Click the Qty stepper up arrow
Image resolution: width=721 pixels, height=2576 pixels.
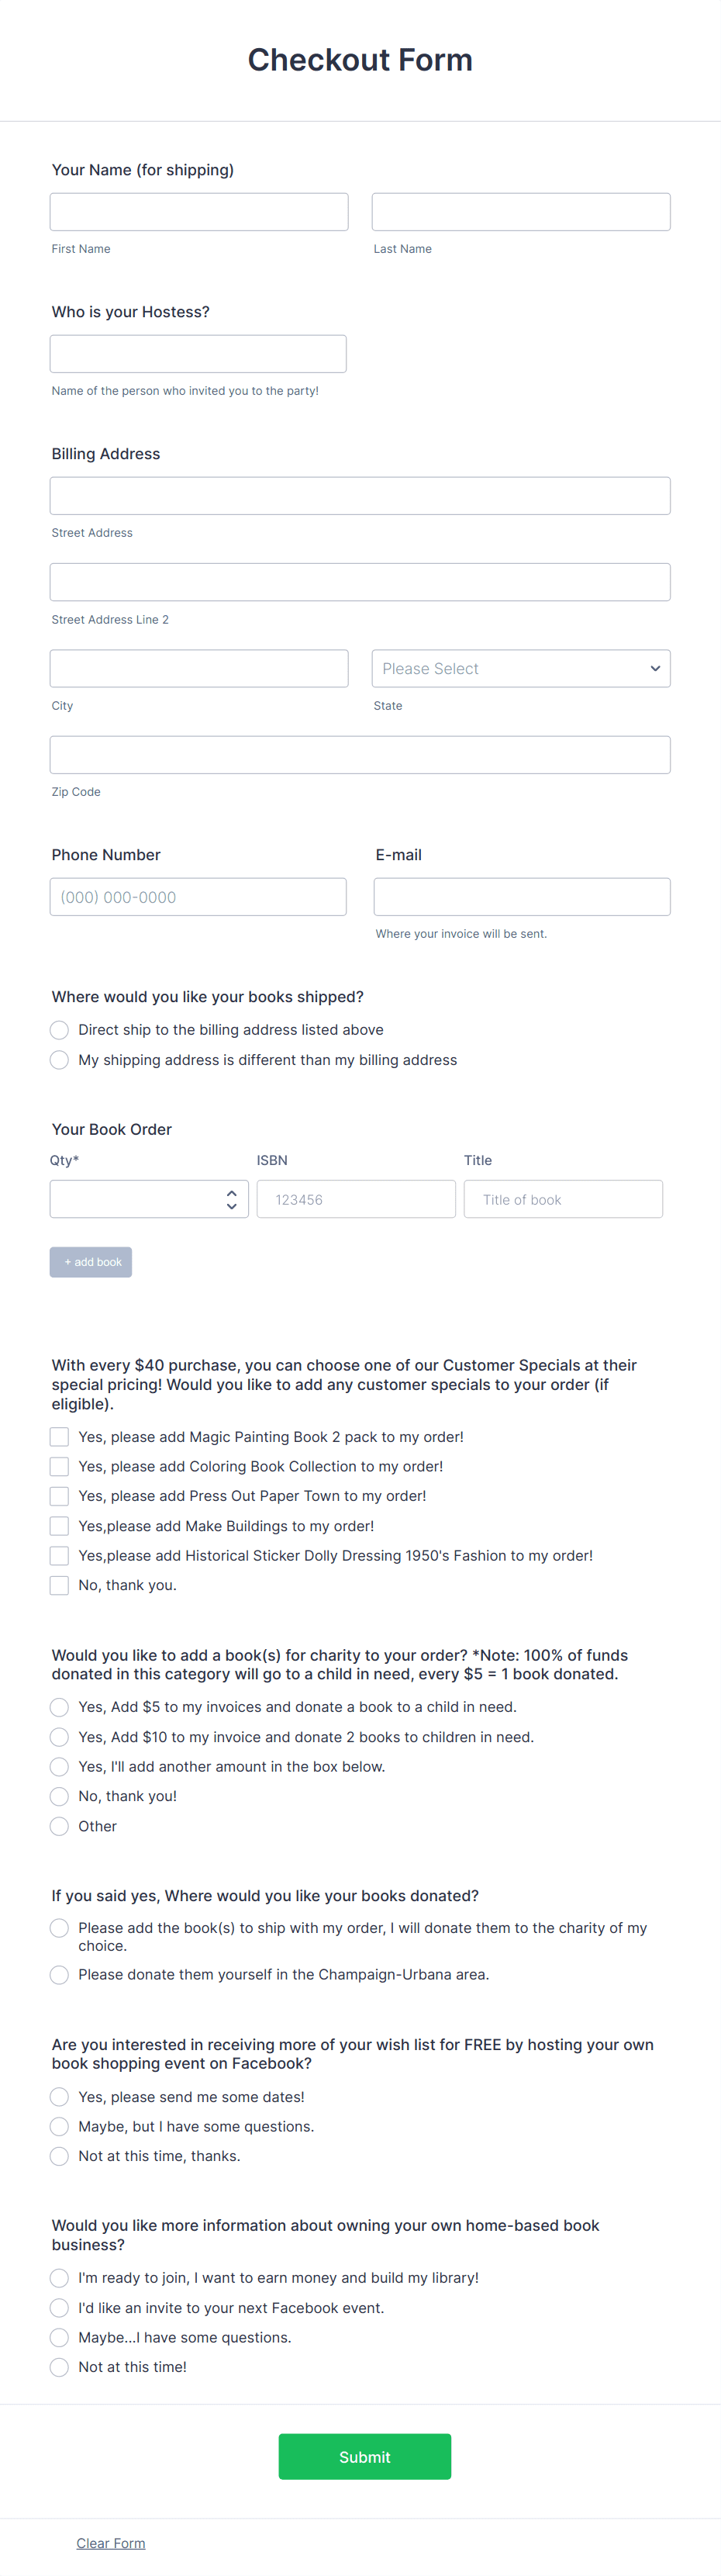(x=231, y=1192)
